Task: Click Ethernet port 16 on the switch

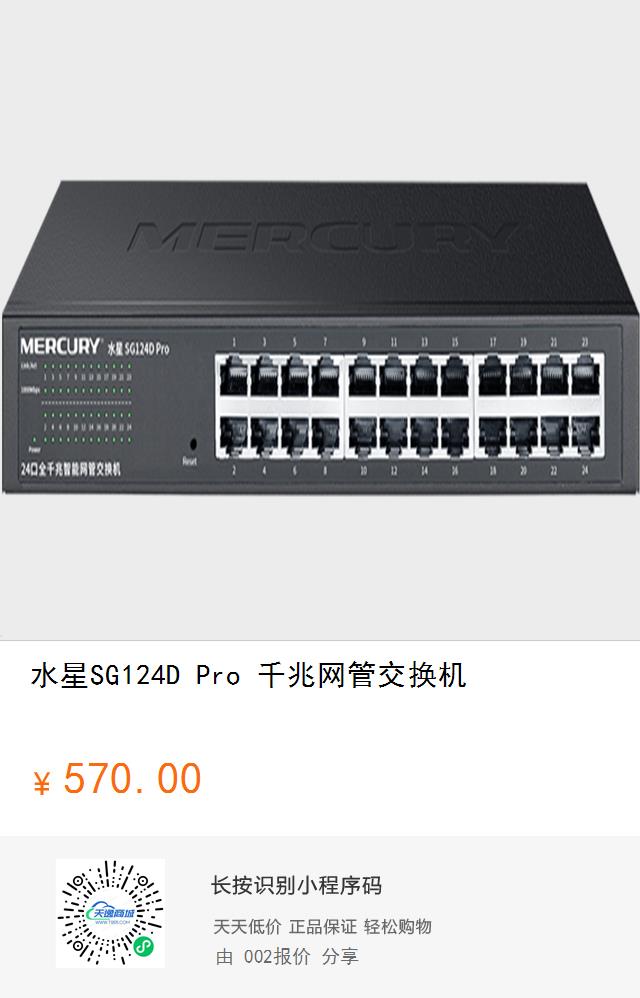Action: click(455, 437)
